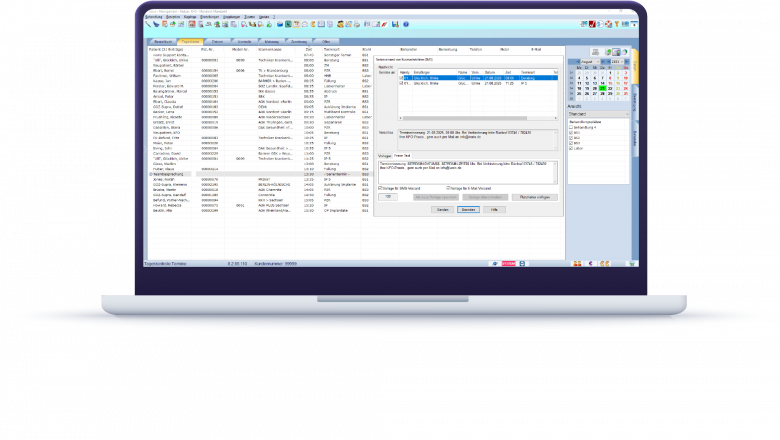
Task: Click the blue help question mark icon
Action: coord(404,23)
